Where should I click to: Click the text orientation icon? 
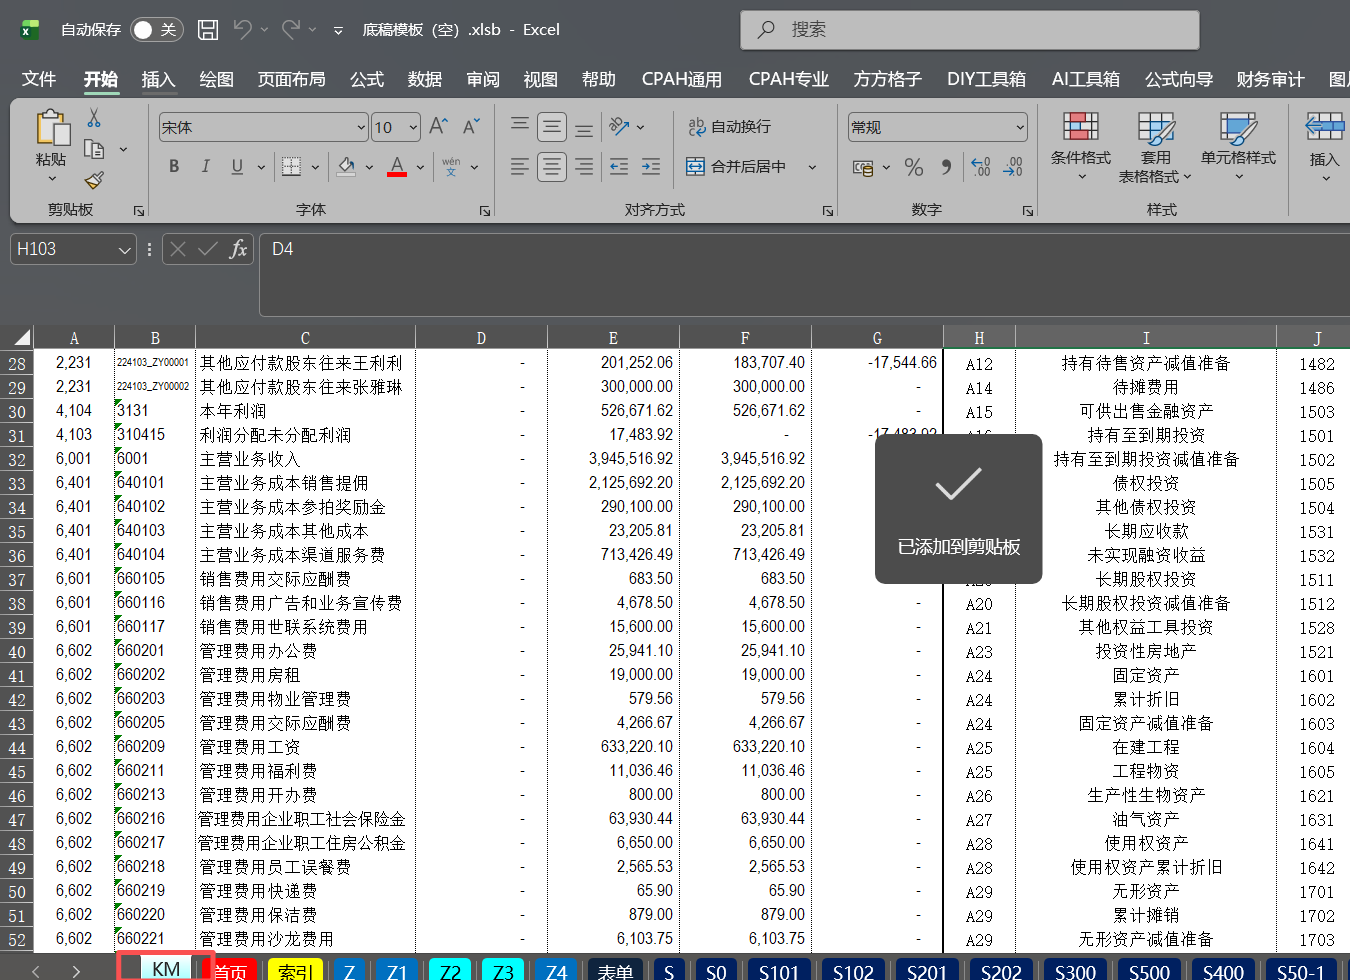coord(620,126)
